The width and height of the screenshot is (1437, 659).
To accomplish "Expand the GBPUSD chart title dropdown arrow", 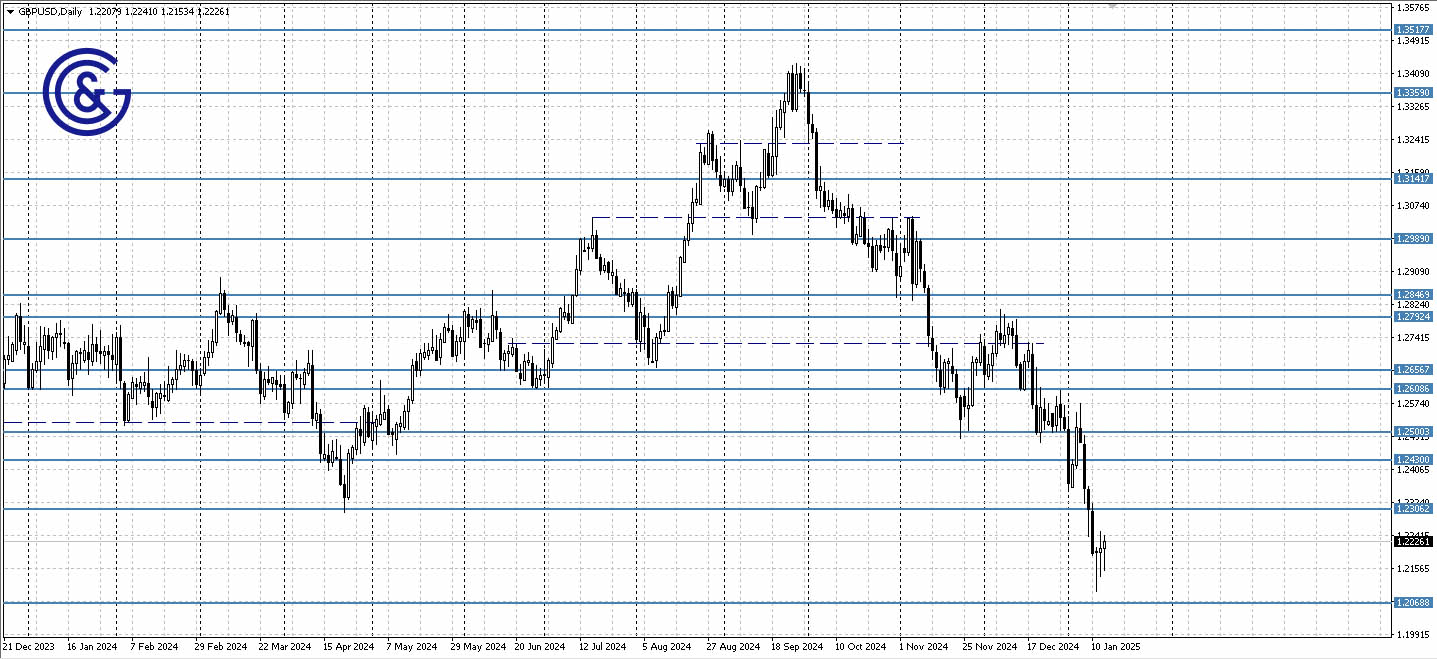I will pyautogui.click(x=10, y=11).
